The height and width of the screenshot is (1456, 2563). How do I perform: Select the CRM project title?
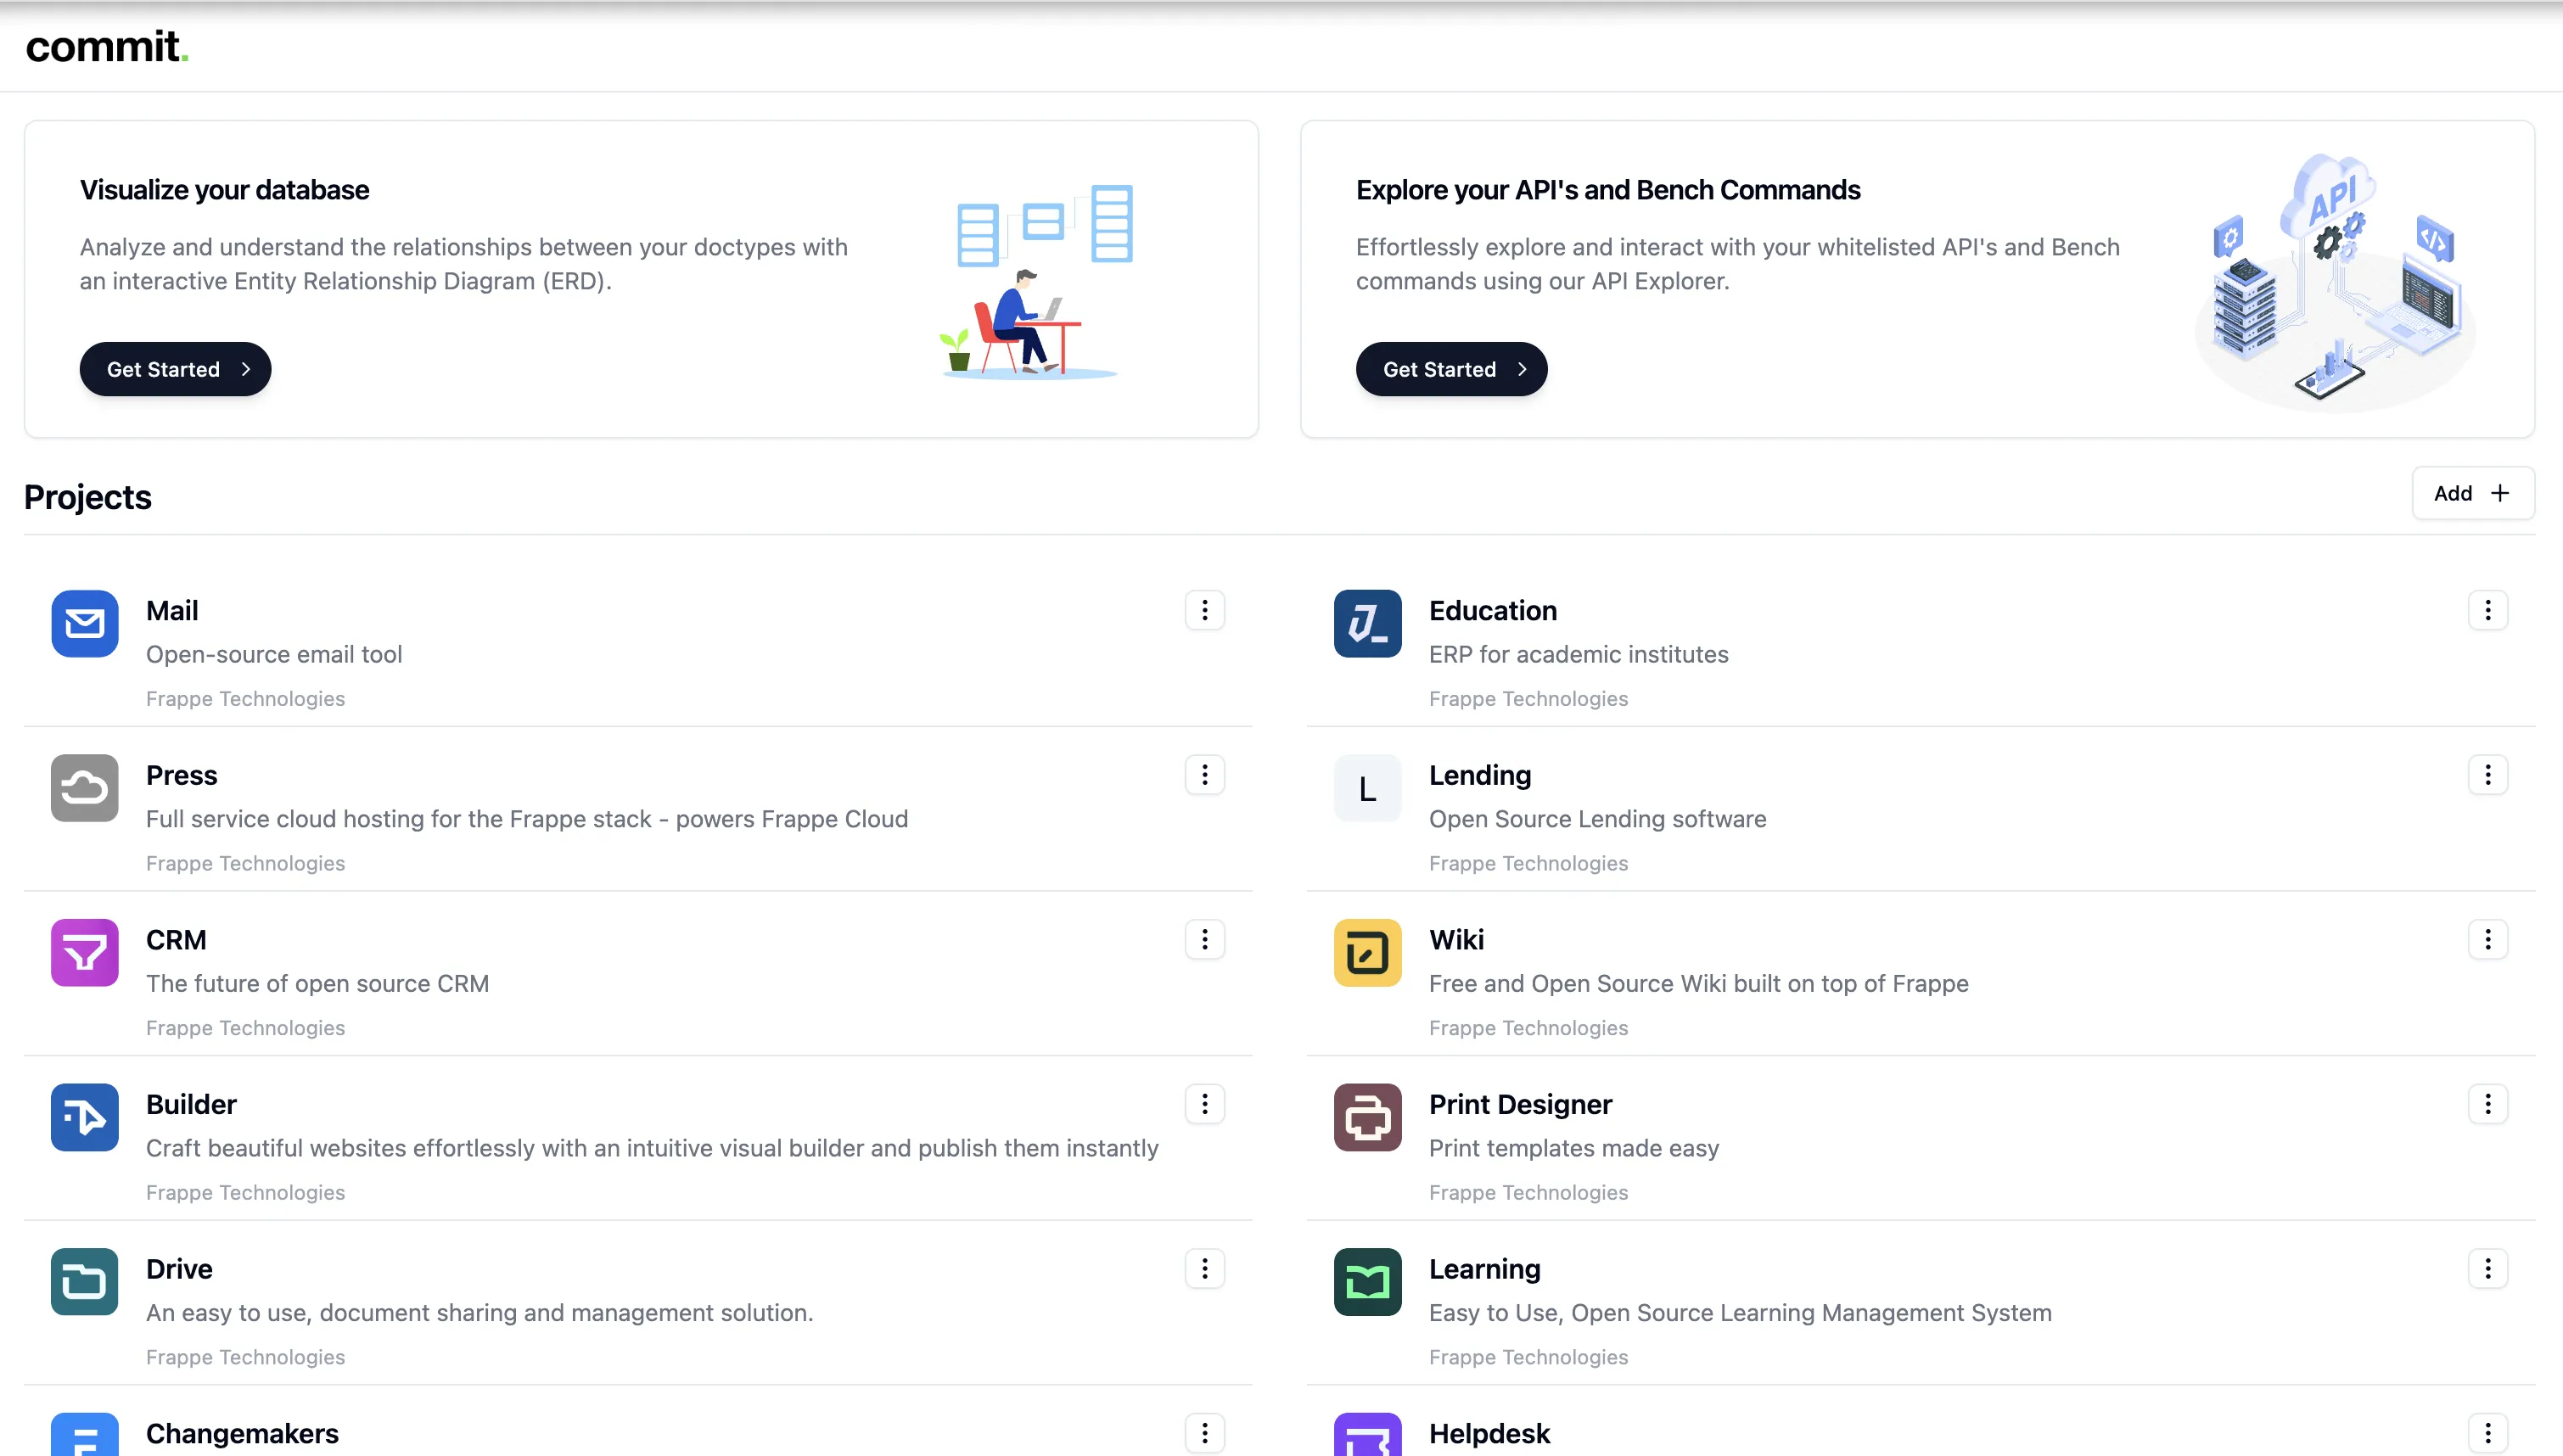tap(176, 940)
